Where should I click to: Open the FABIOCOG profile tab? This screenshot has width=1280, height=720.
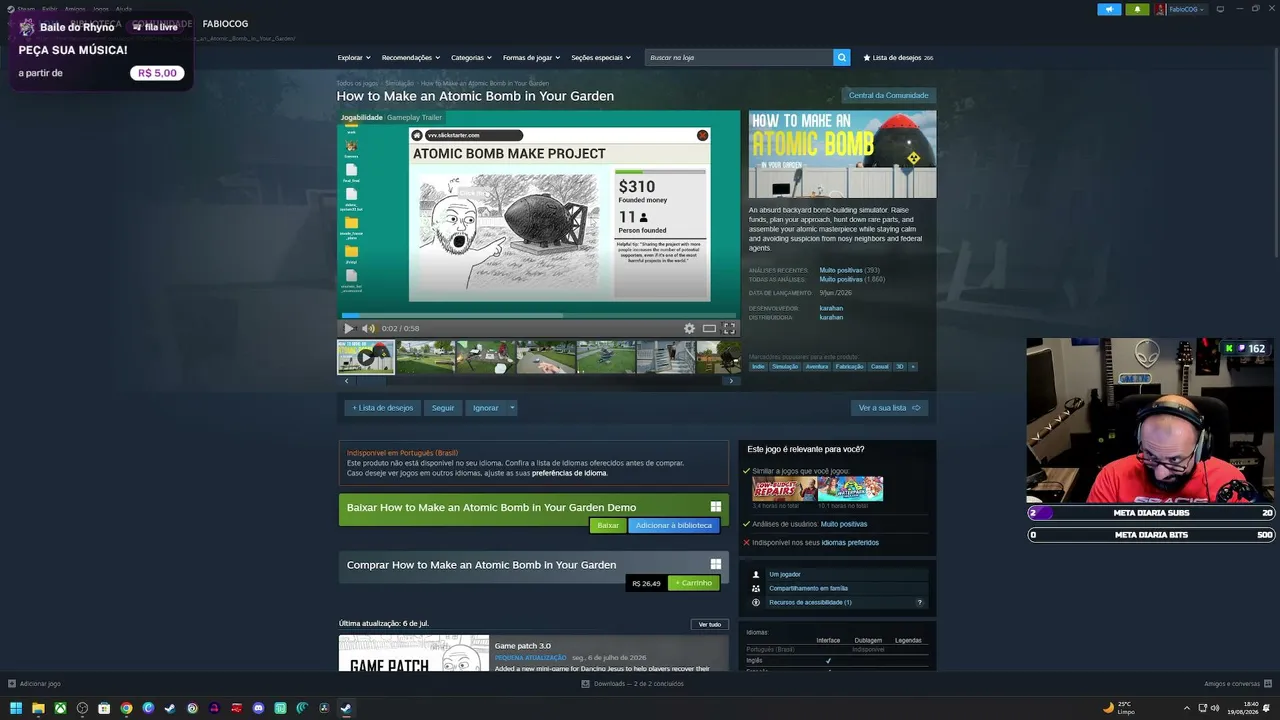(x=225, y=24)
